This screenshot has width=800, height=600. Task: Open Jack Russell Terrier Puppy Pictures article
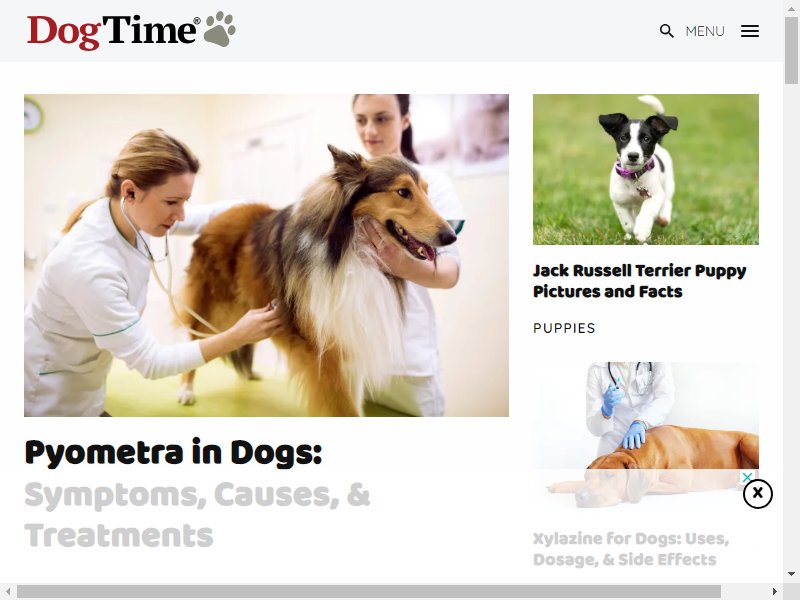click(639, 281)
